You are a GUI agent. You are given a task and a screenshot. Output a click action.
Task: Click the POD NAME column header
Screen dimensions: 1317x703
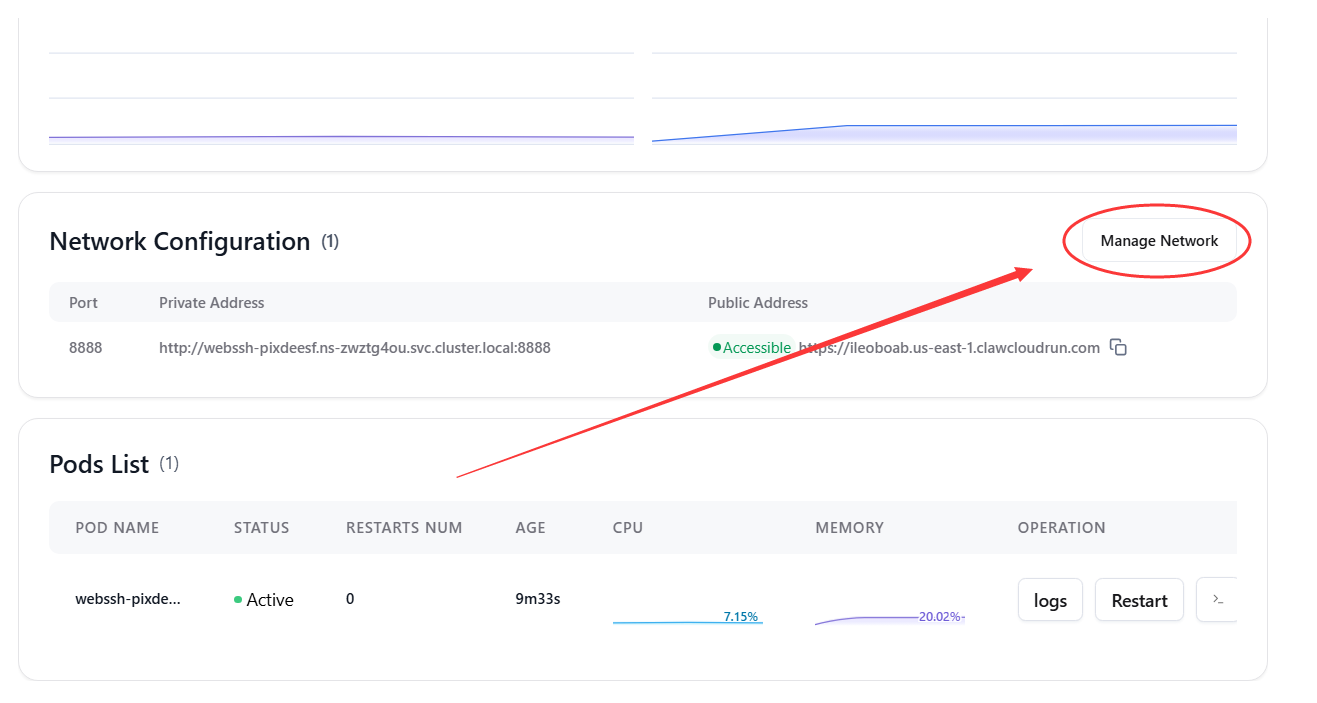117,527
